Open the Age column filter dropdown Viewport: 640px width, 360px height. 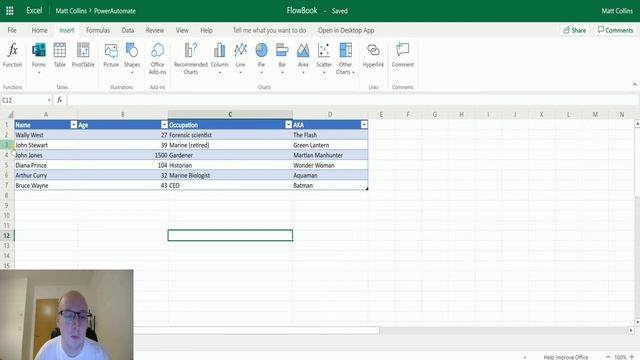click(x=164, y=124)
